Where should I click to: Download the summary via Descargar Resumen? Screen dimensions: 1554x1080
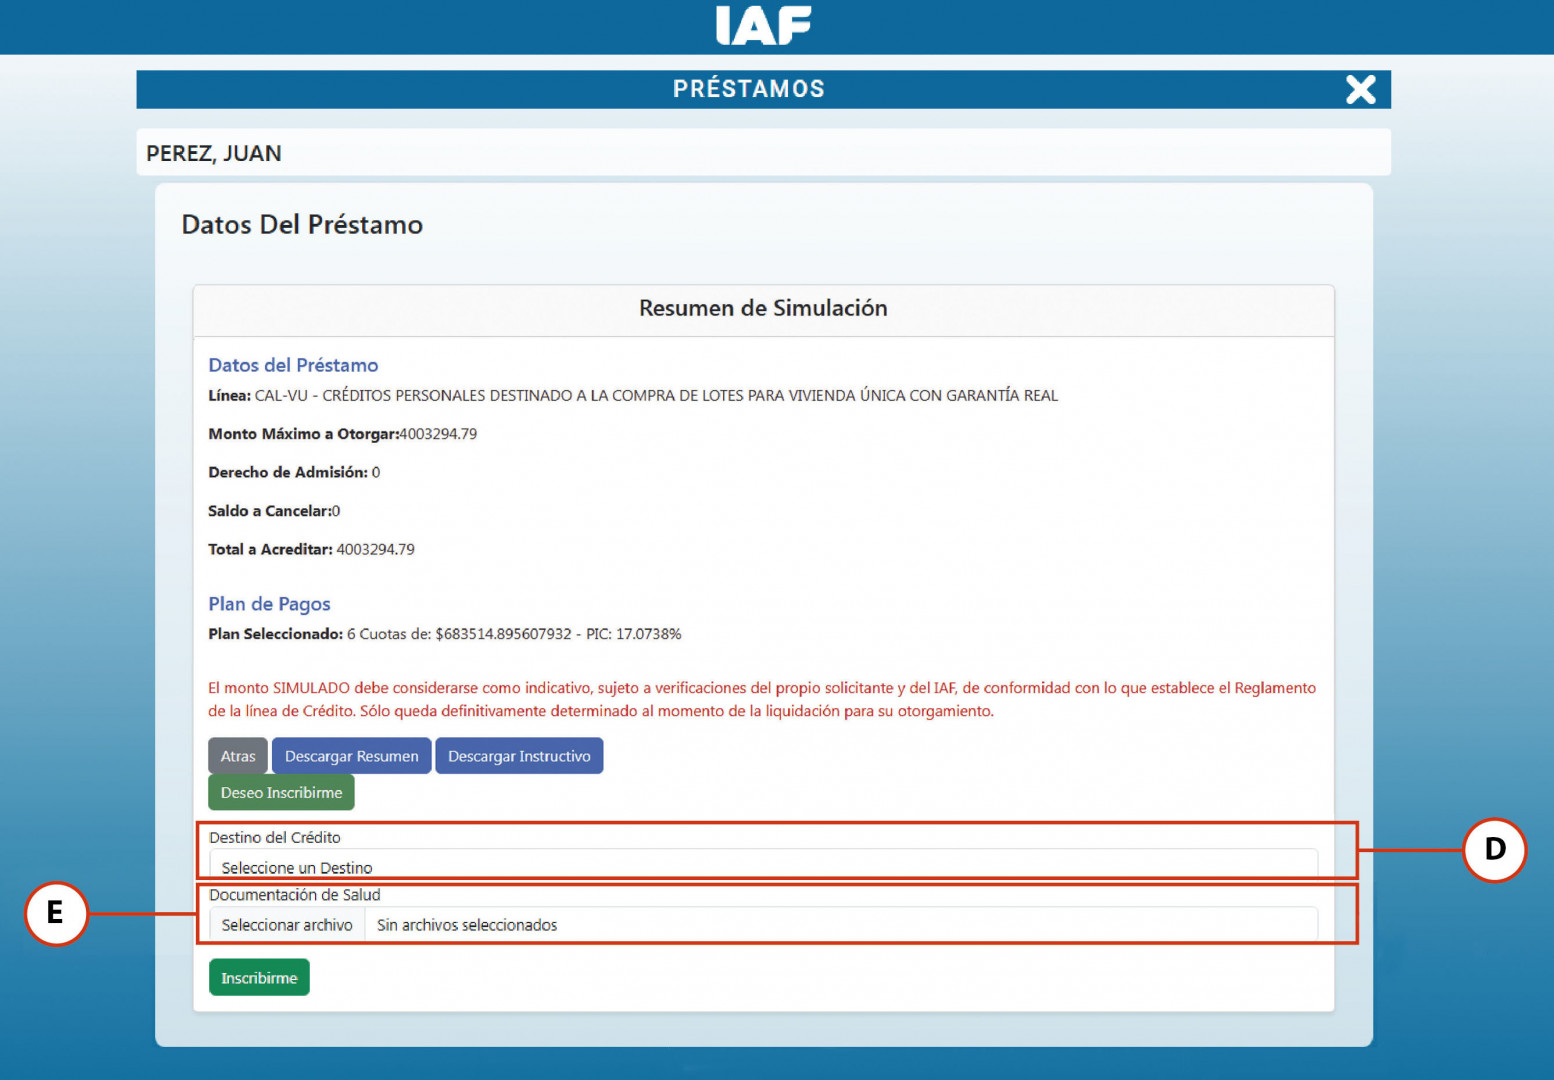tap(351, 756)
